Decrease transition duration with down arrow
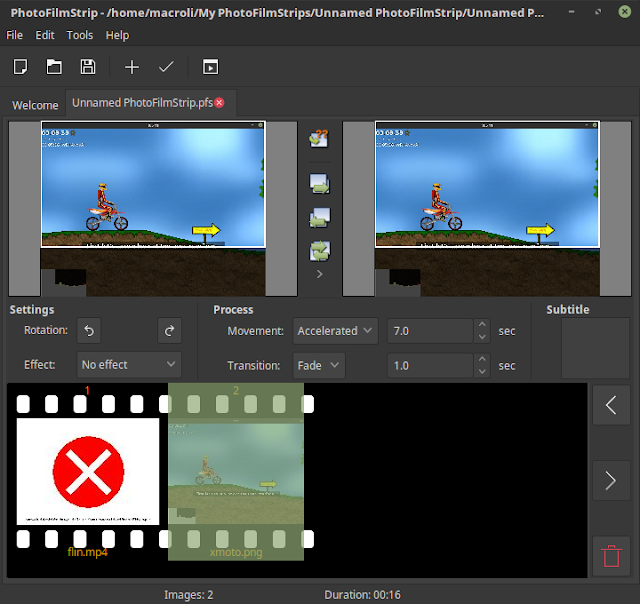Image resolution: width=640 pixels, height=604 pixels. (482, 372)
